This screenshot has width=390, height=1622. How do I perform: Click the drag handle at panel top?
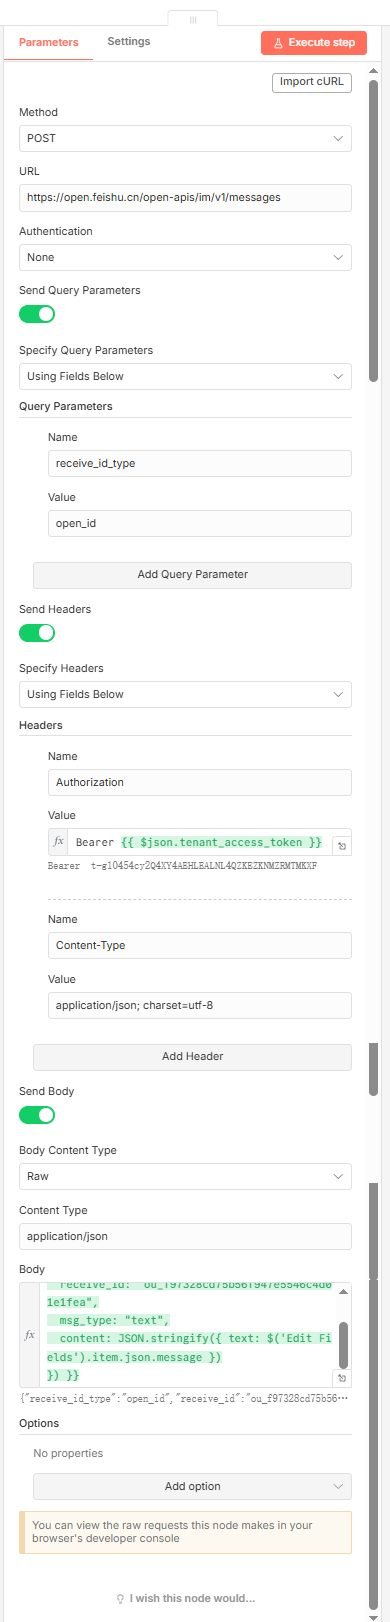193,19
